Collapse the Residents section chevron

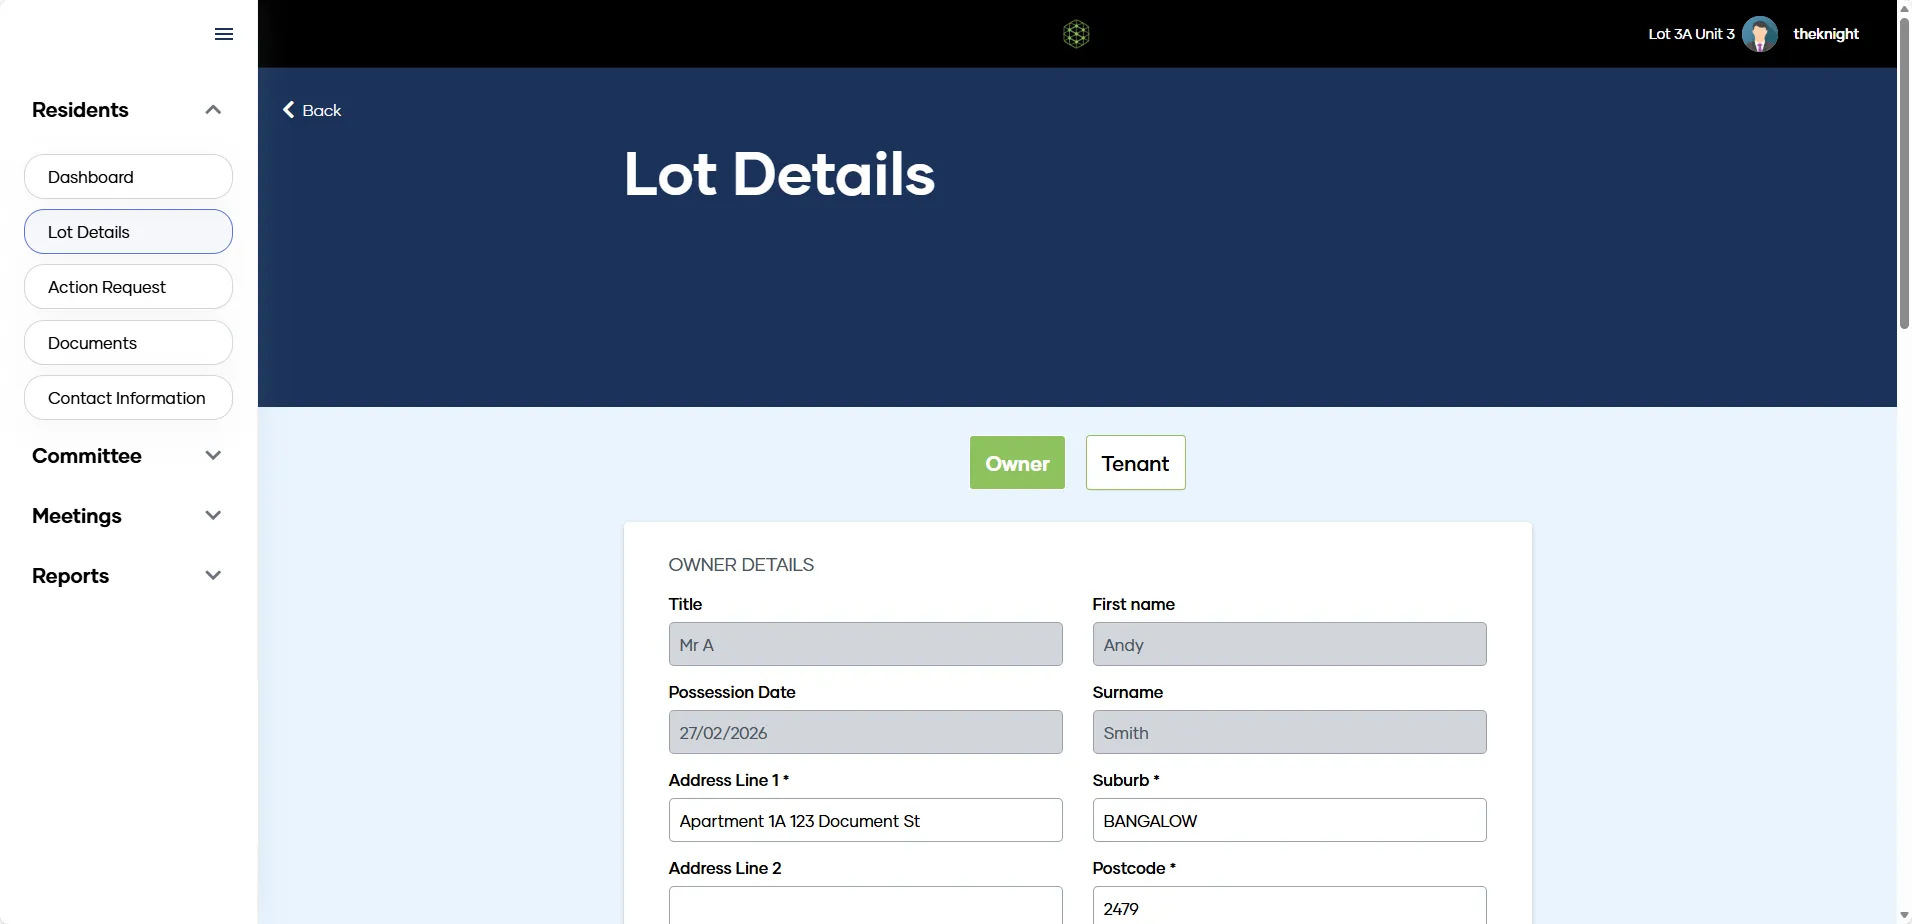pyautogui.click(x=213, y=110)
